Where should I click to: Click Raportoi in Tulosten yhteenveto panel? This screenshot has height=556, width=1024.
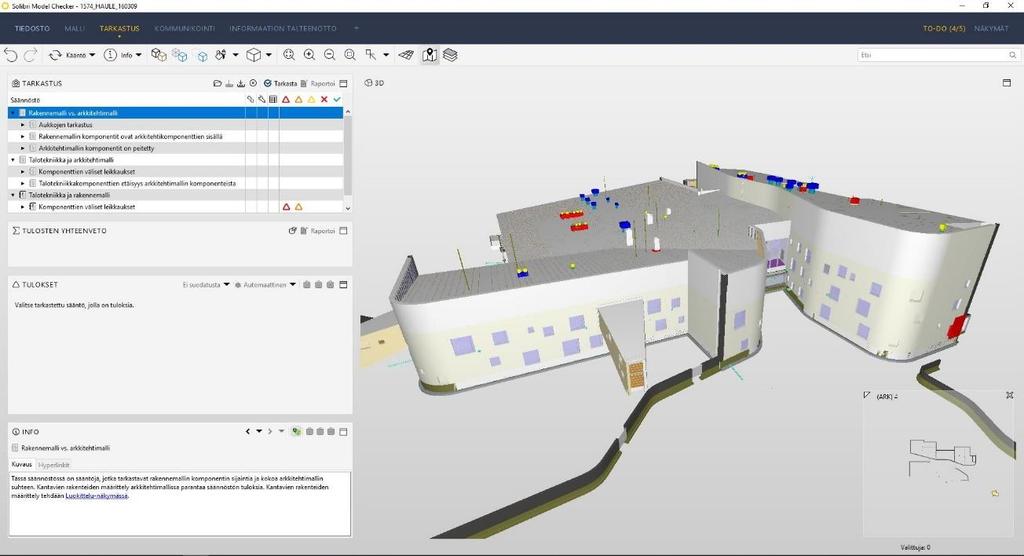[318, 231]
